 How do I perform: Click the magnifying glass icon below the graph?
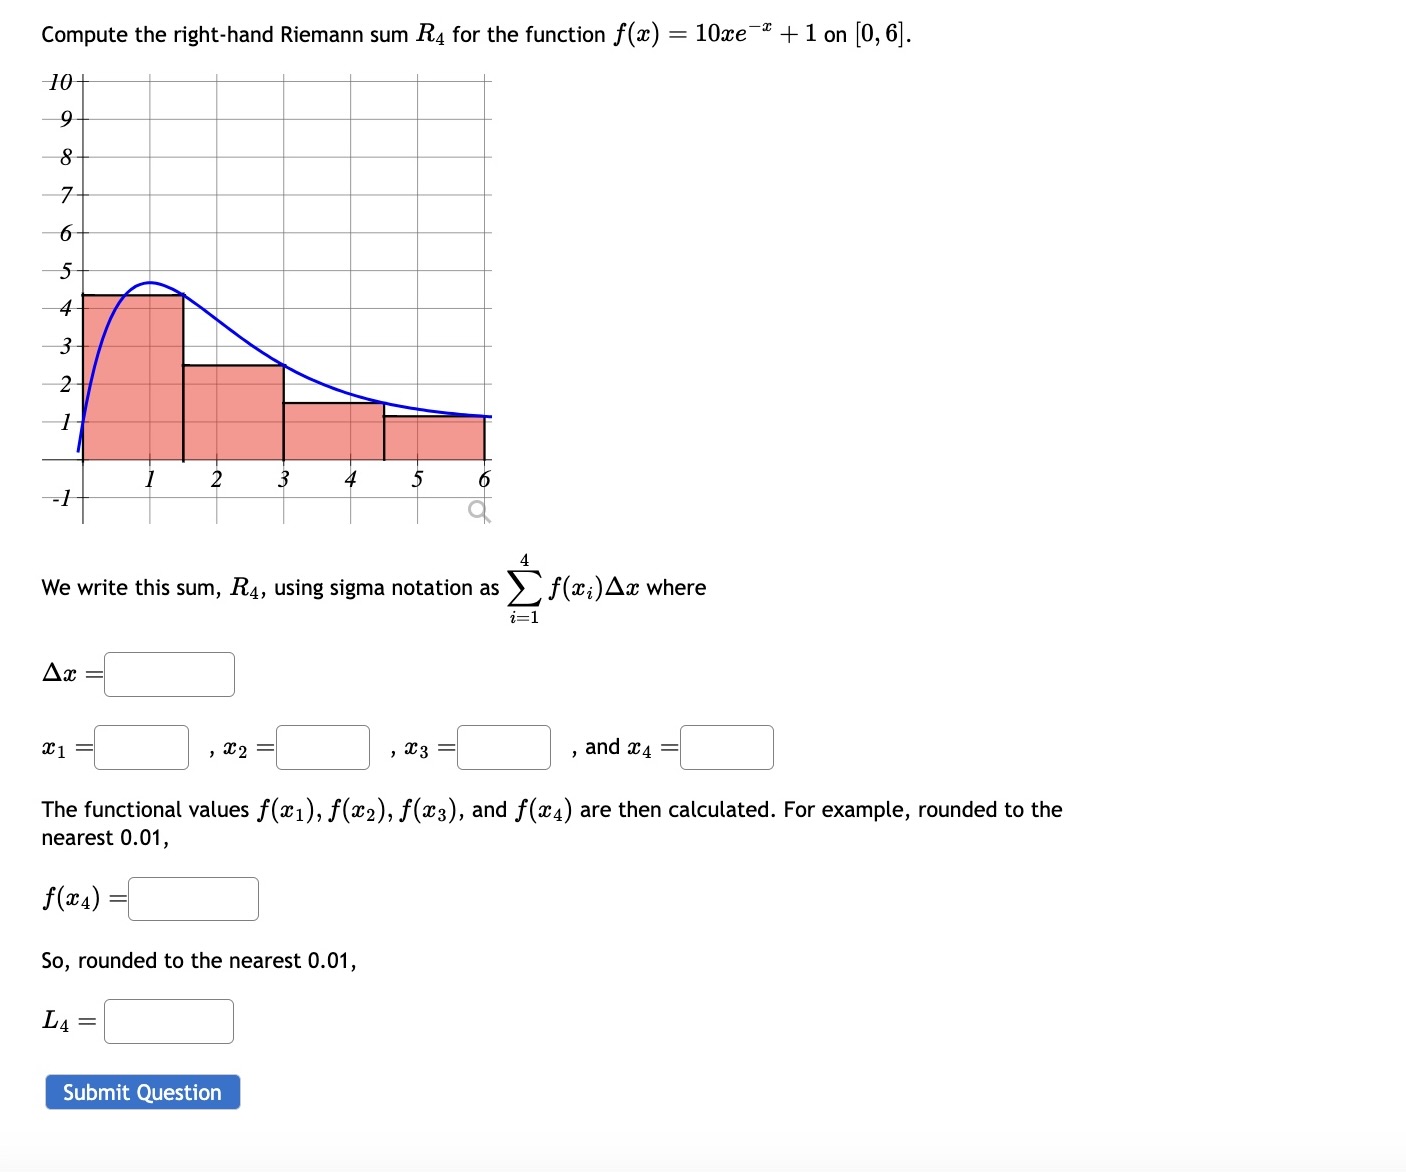click(x=478, y=510)
